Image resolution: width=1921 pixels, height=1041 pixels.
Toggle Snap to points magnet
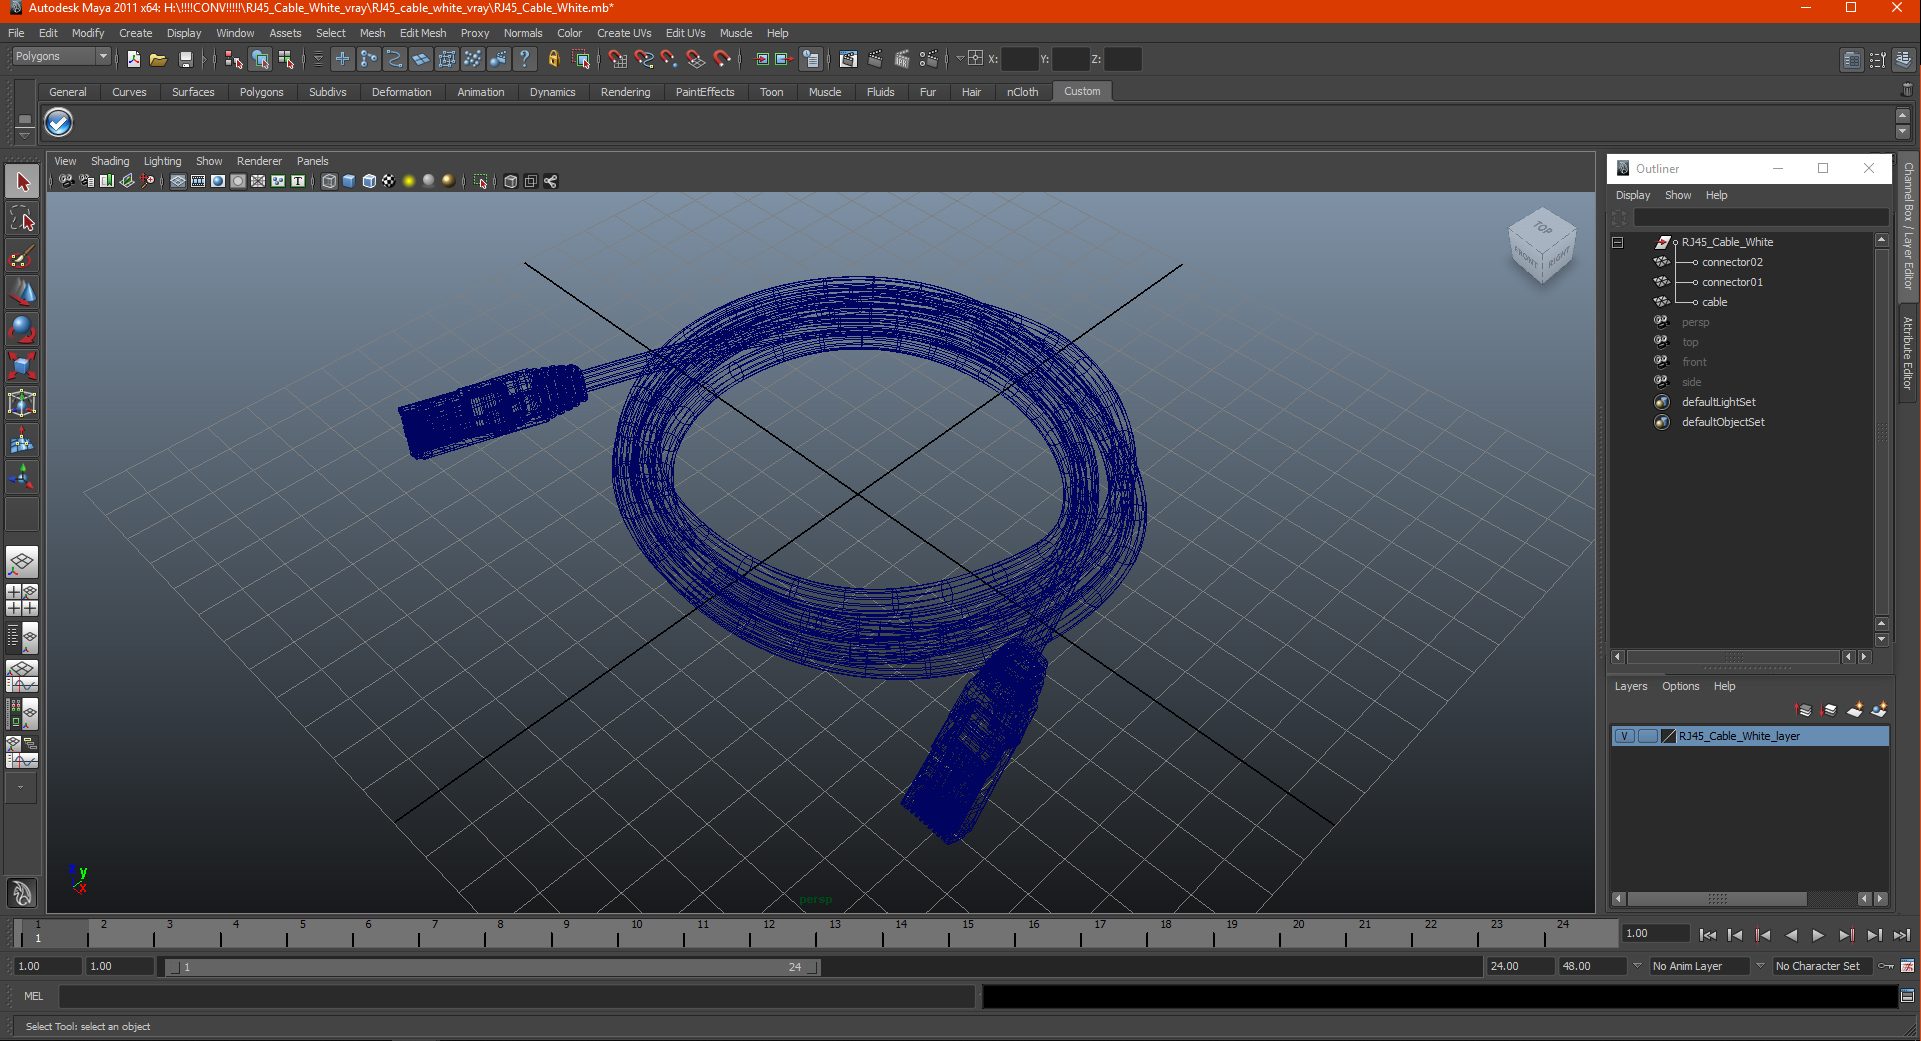669,59
